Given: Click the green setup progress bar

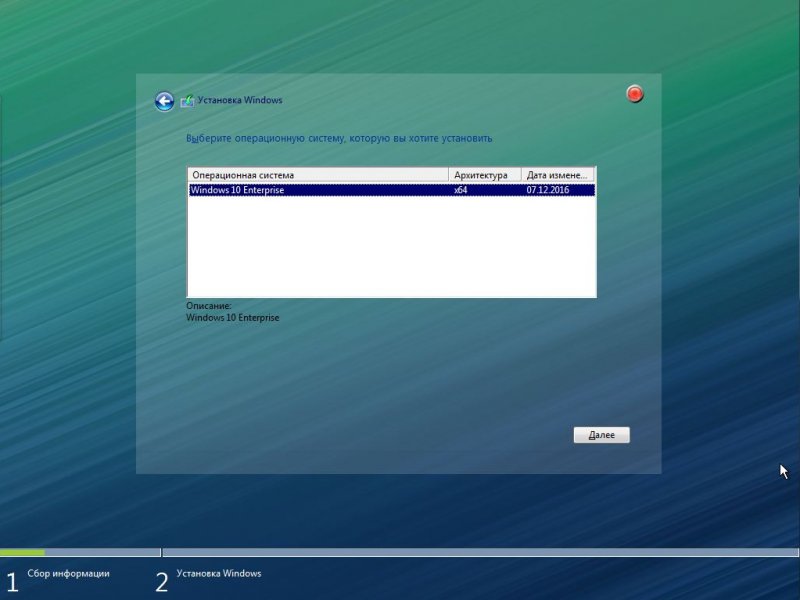Looking at the screenshot, I should coord(22,552).
